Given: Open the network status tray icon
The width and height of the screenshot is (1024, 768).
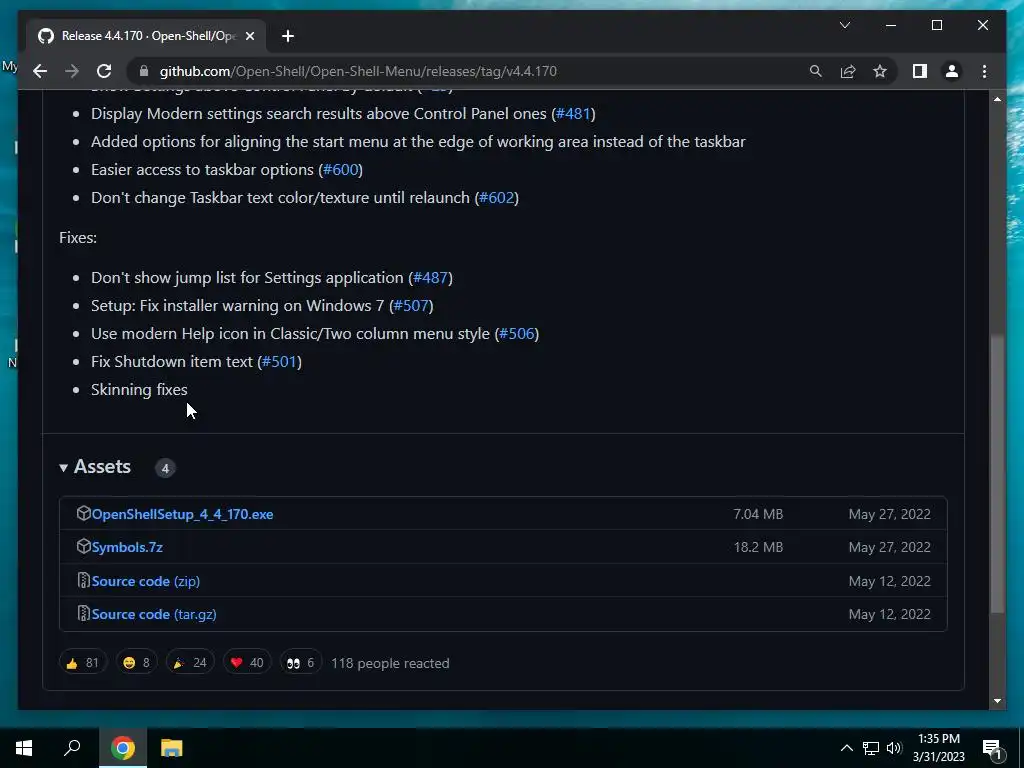Looking at the screenshot, I should pos(871,748).
